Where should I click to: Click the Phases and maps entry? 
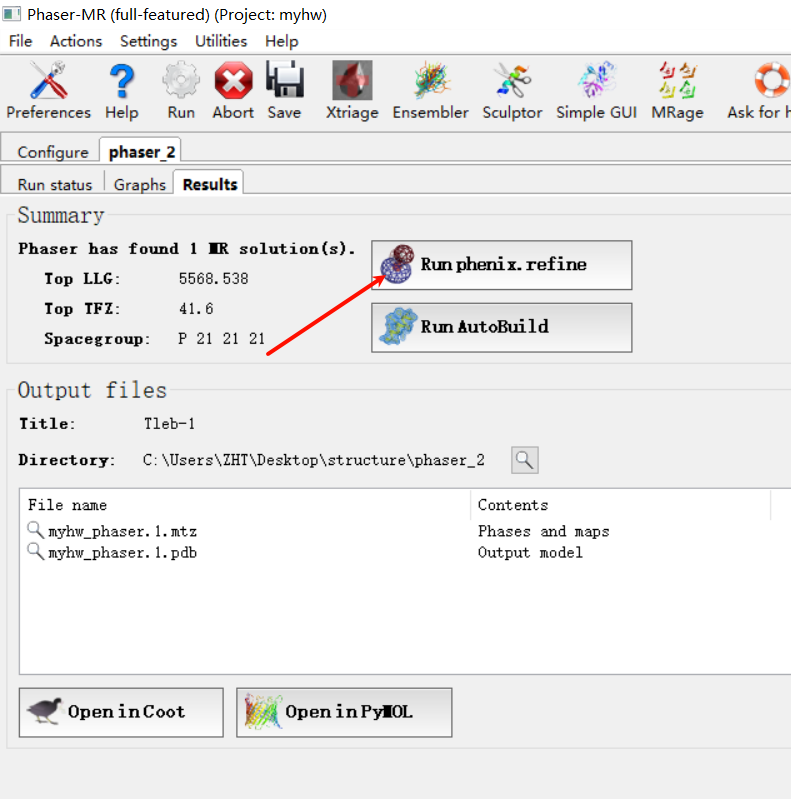543,531
